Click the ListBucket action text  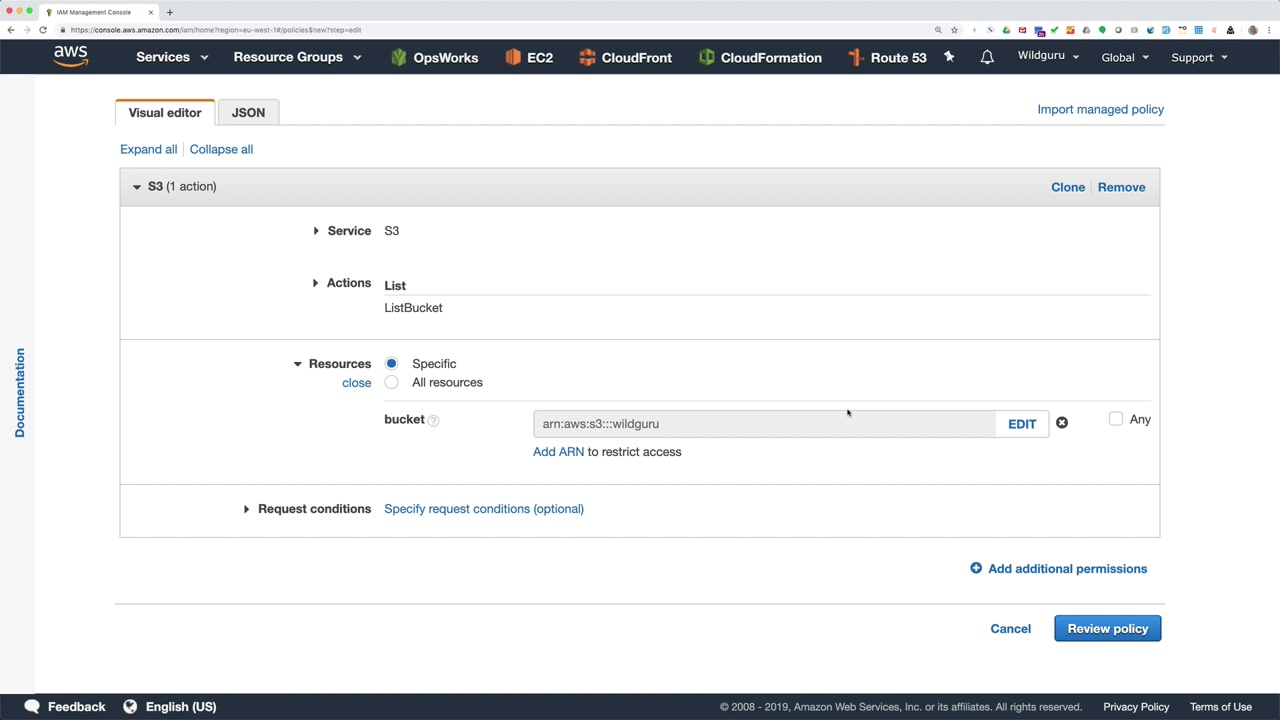tap(413, 308)
